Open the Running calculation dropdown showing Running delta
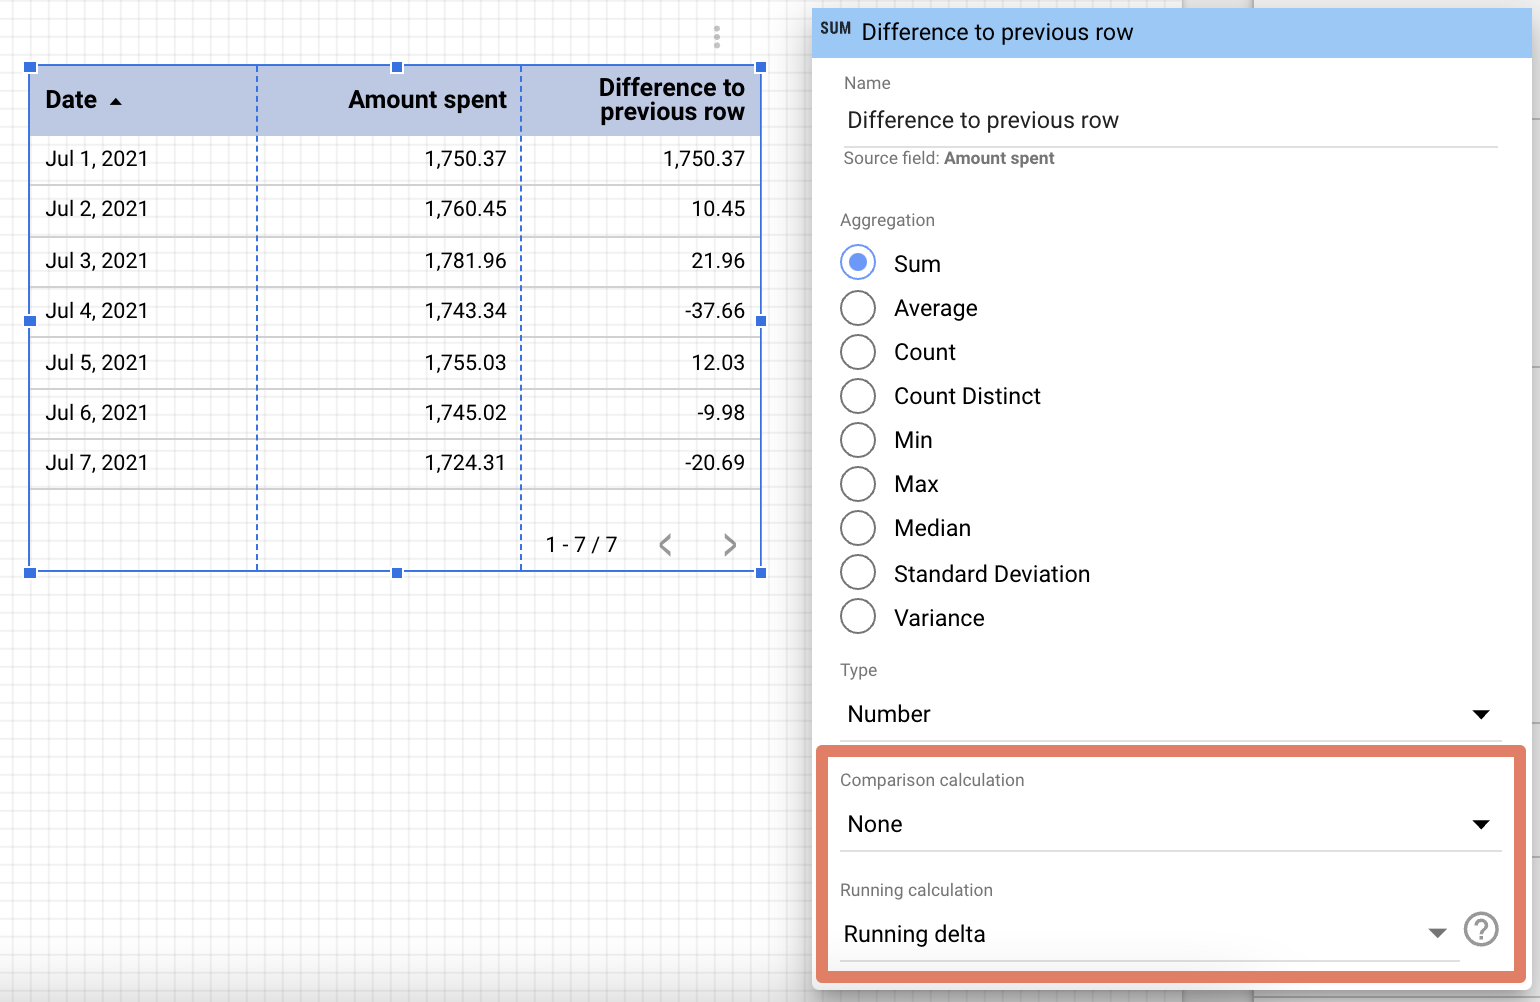 (x=1149, y=934)
